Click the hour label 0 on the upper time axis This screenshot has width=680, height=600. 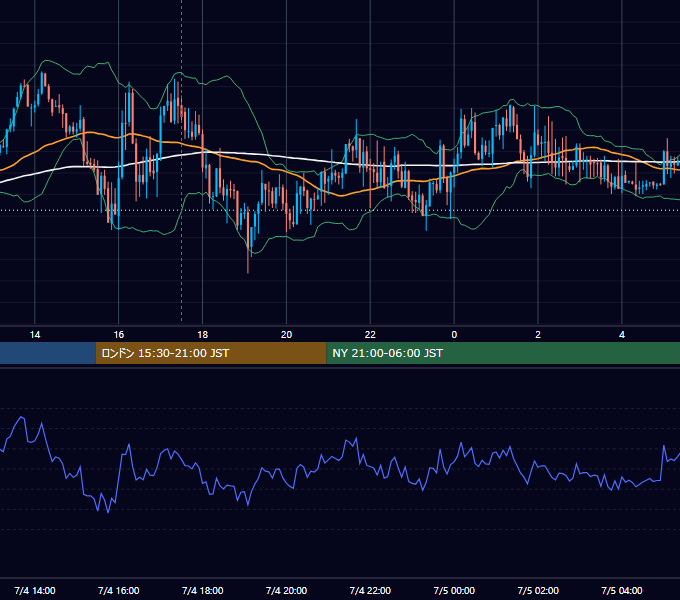[x=454, y=334]
